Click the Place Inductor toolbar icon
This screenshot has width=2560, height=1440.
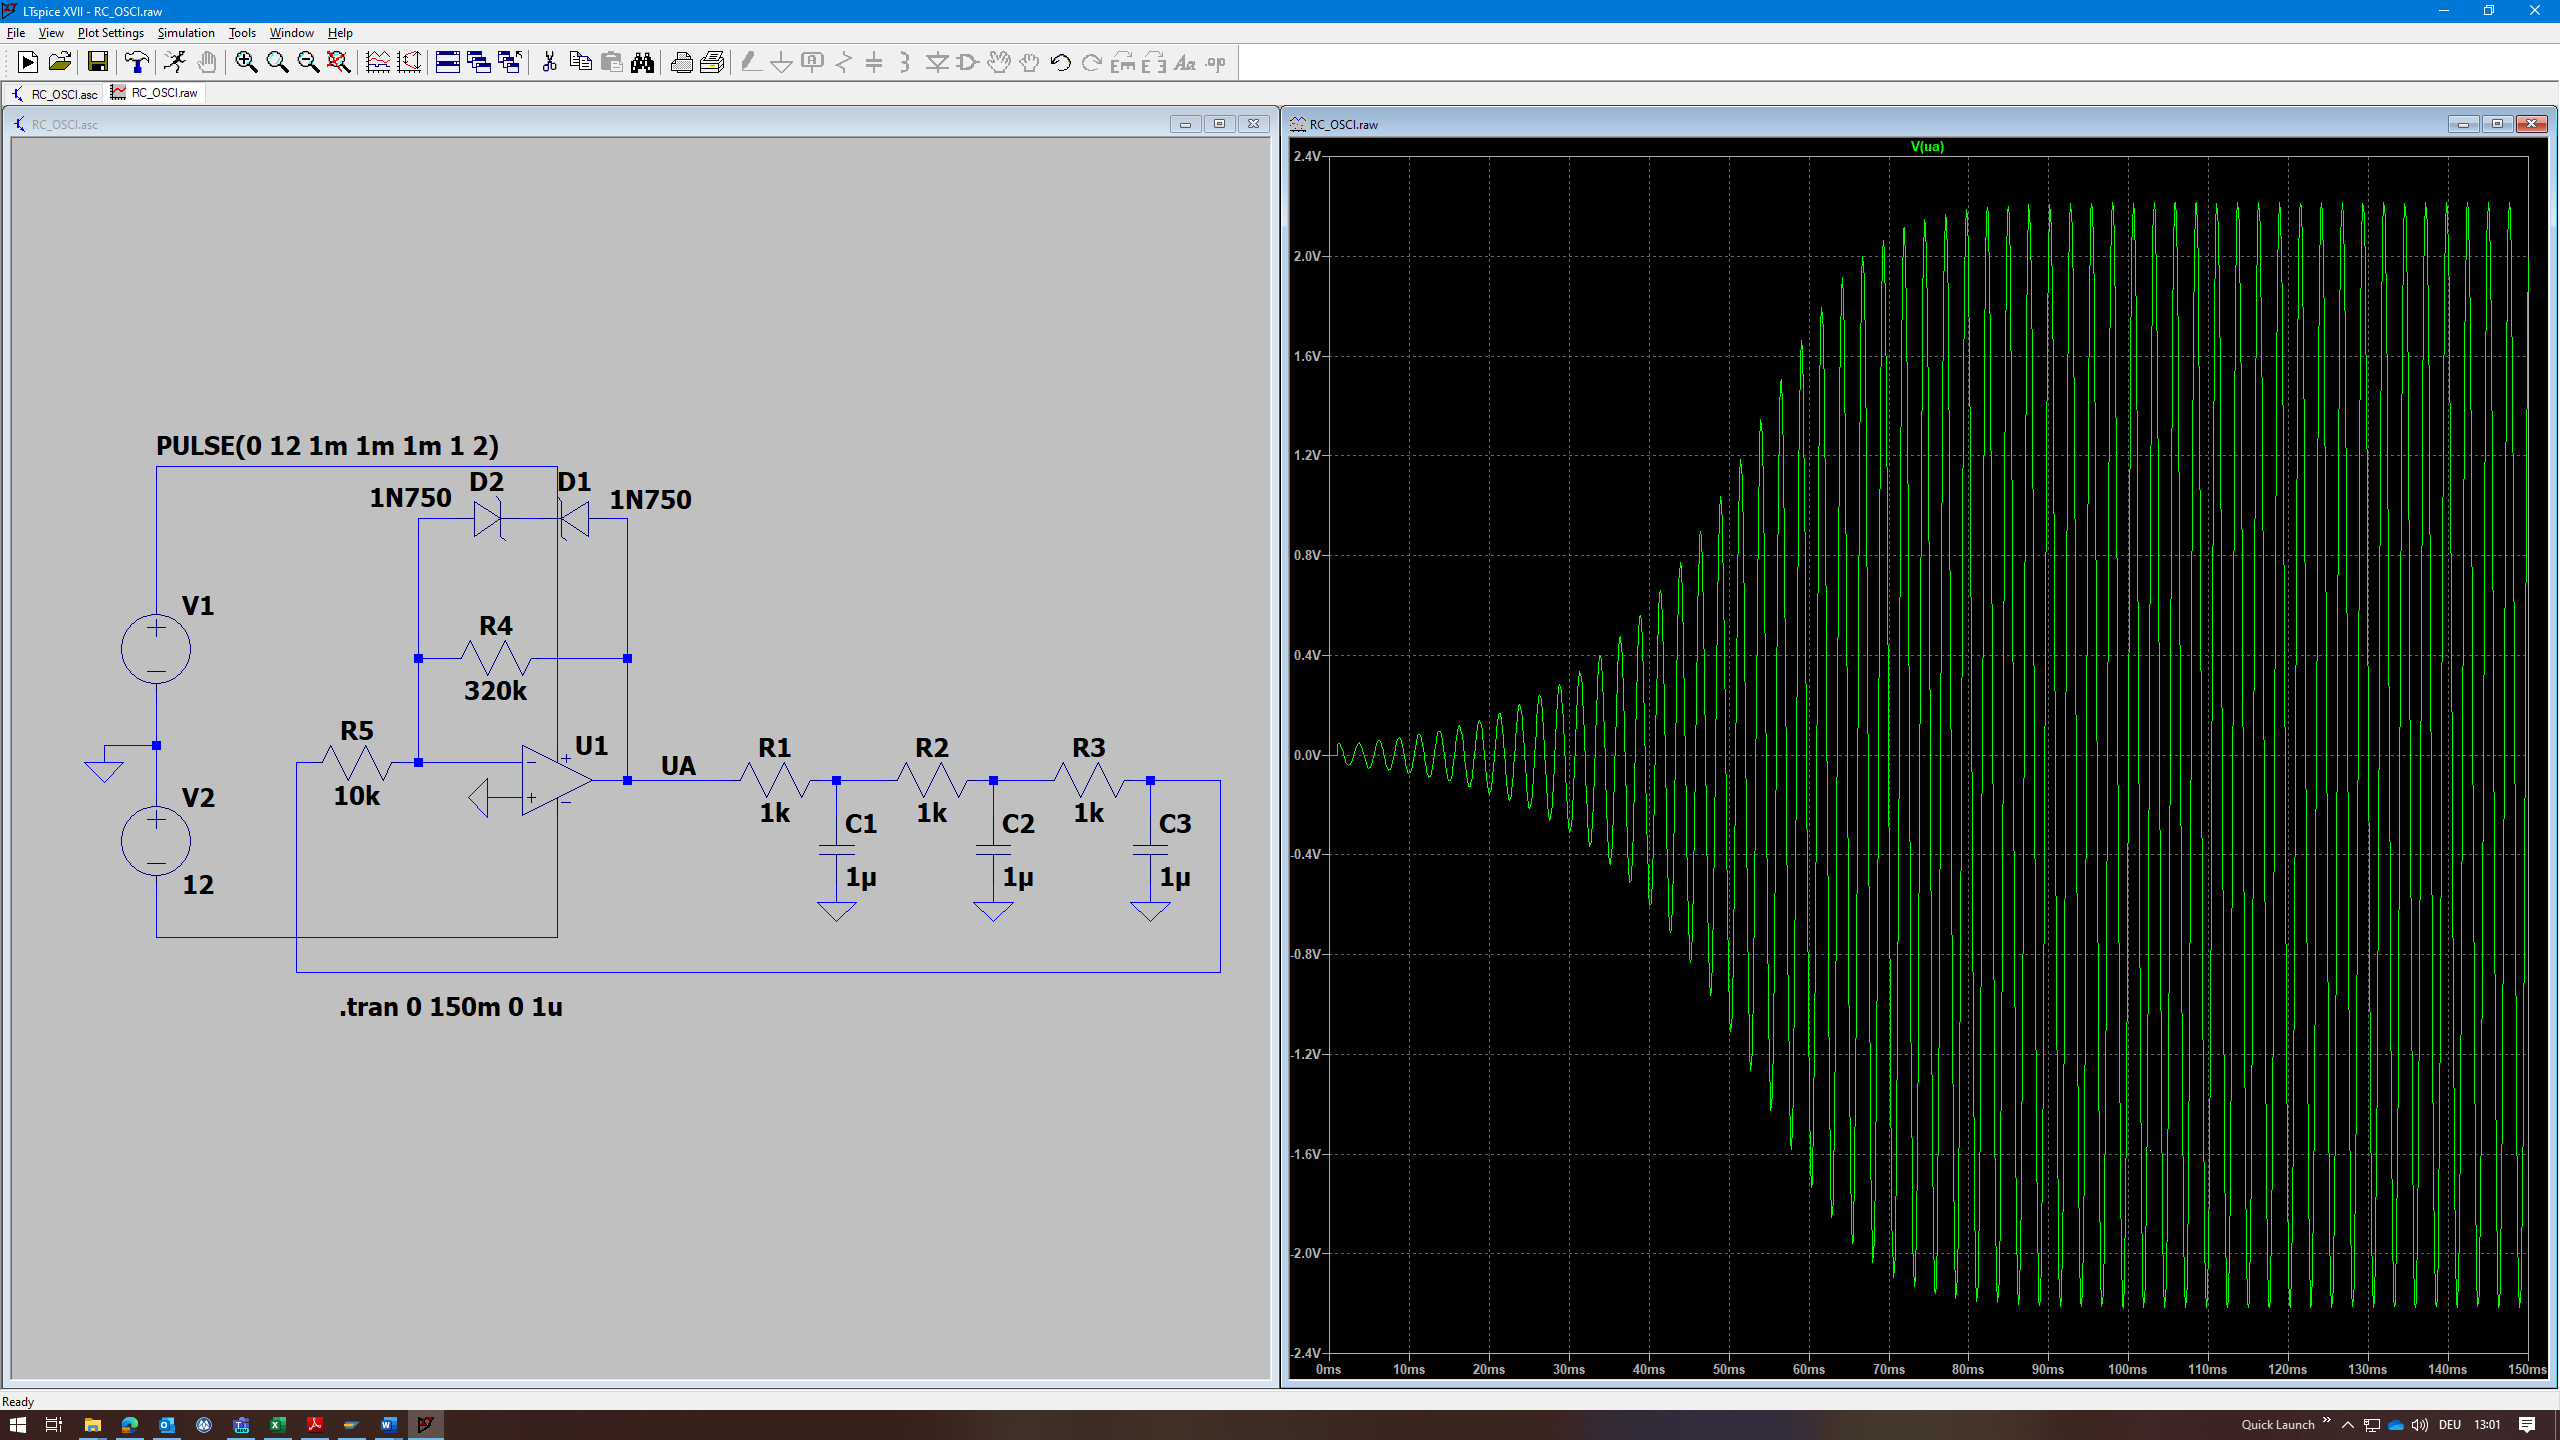(x=905, y=62)
